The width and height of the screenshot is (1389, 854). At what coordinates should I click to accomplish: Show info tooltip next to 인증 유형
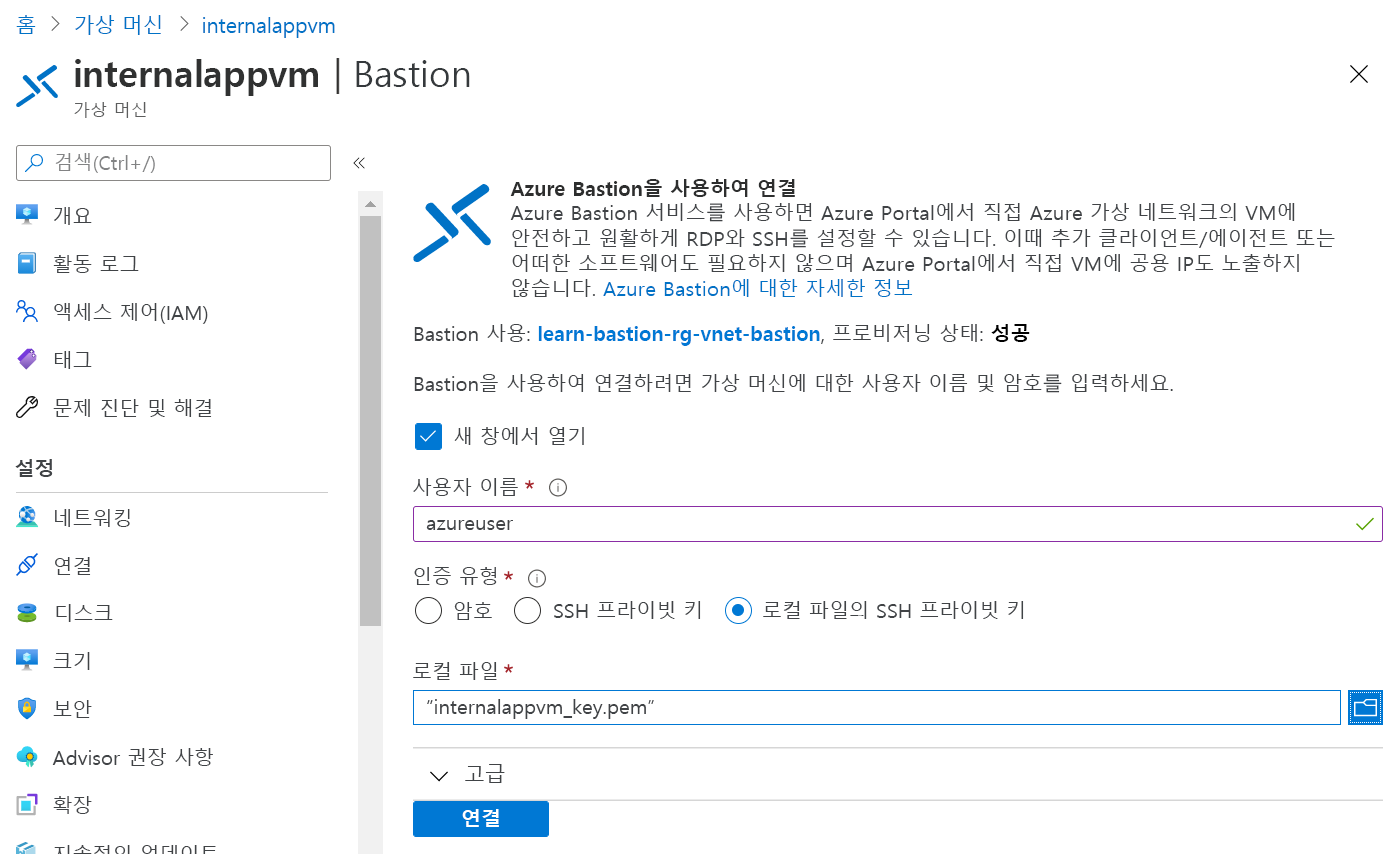pos(537,578)
